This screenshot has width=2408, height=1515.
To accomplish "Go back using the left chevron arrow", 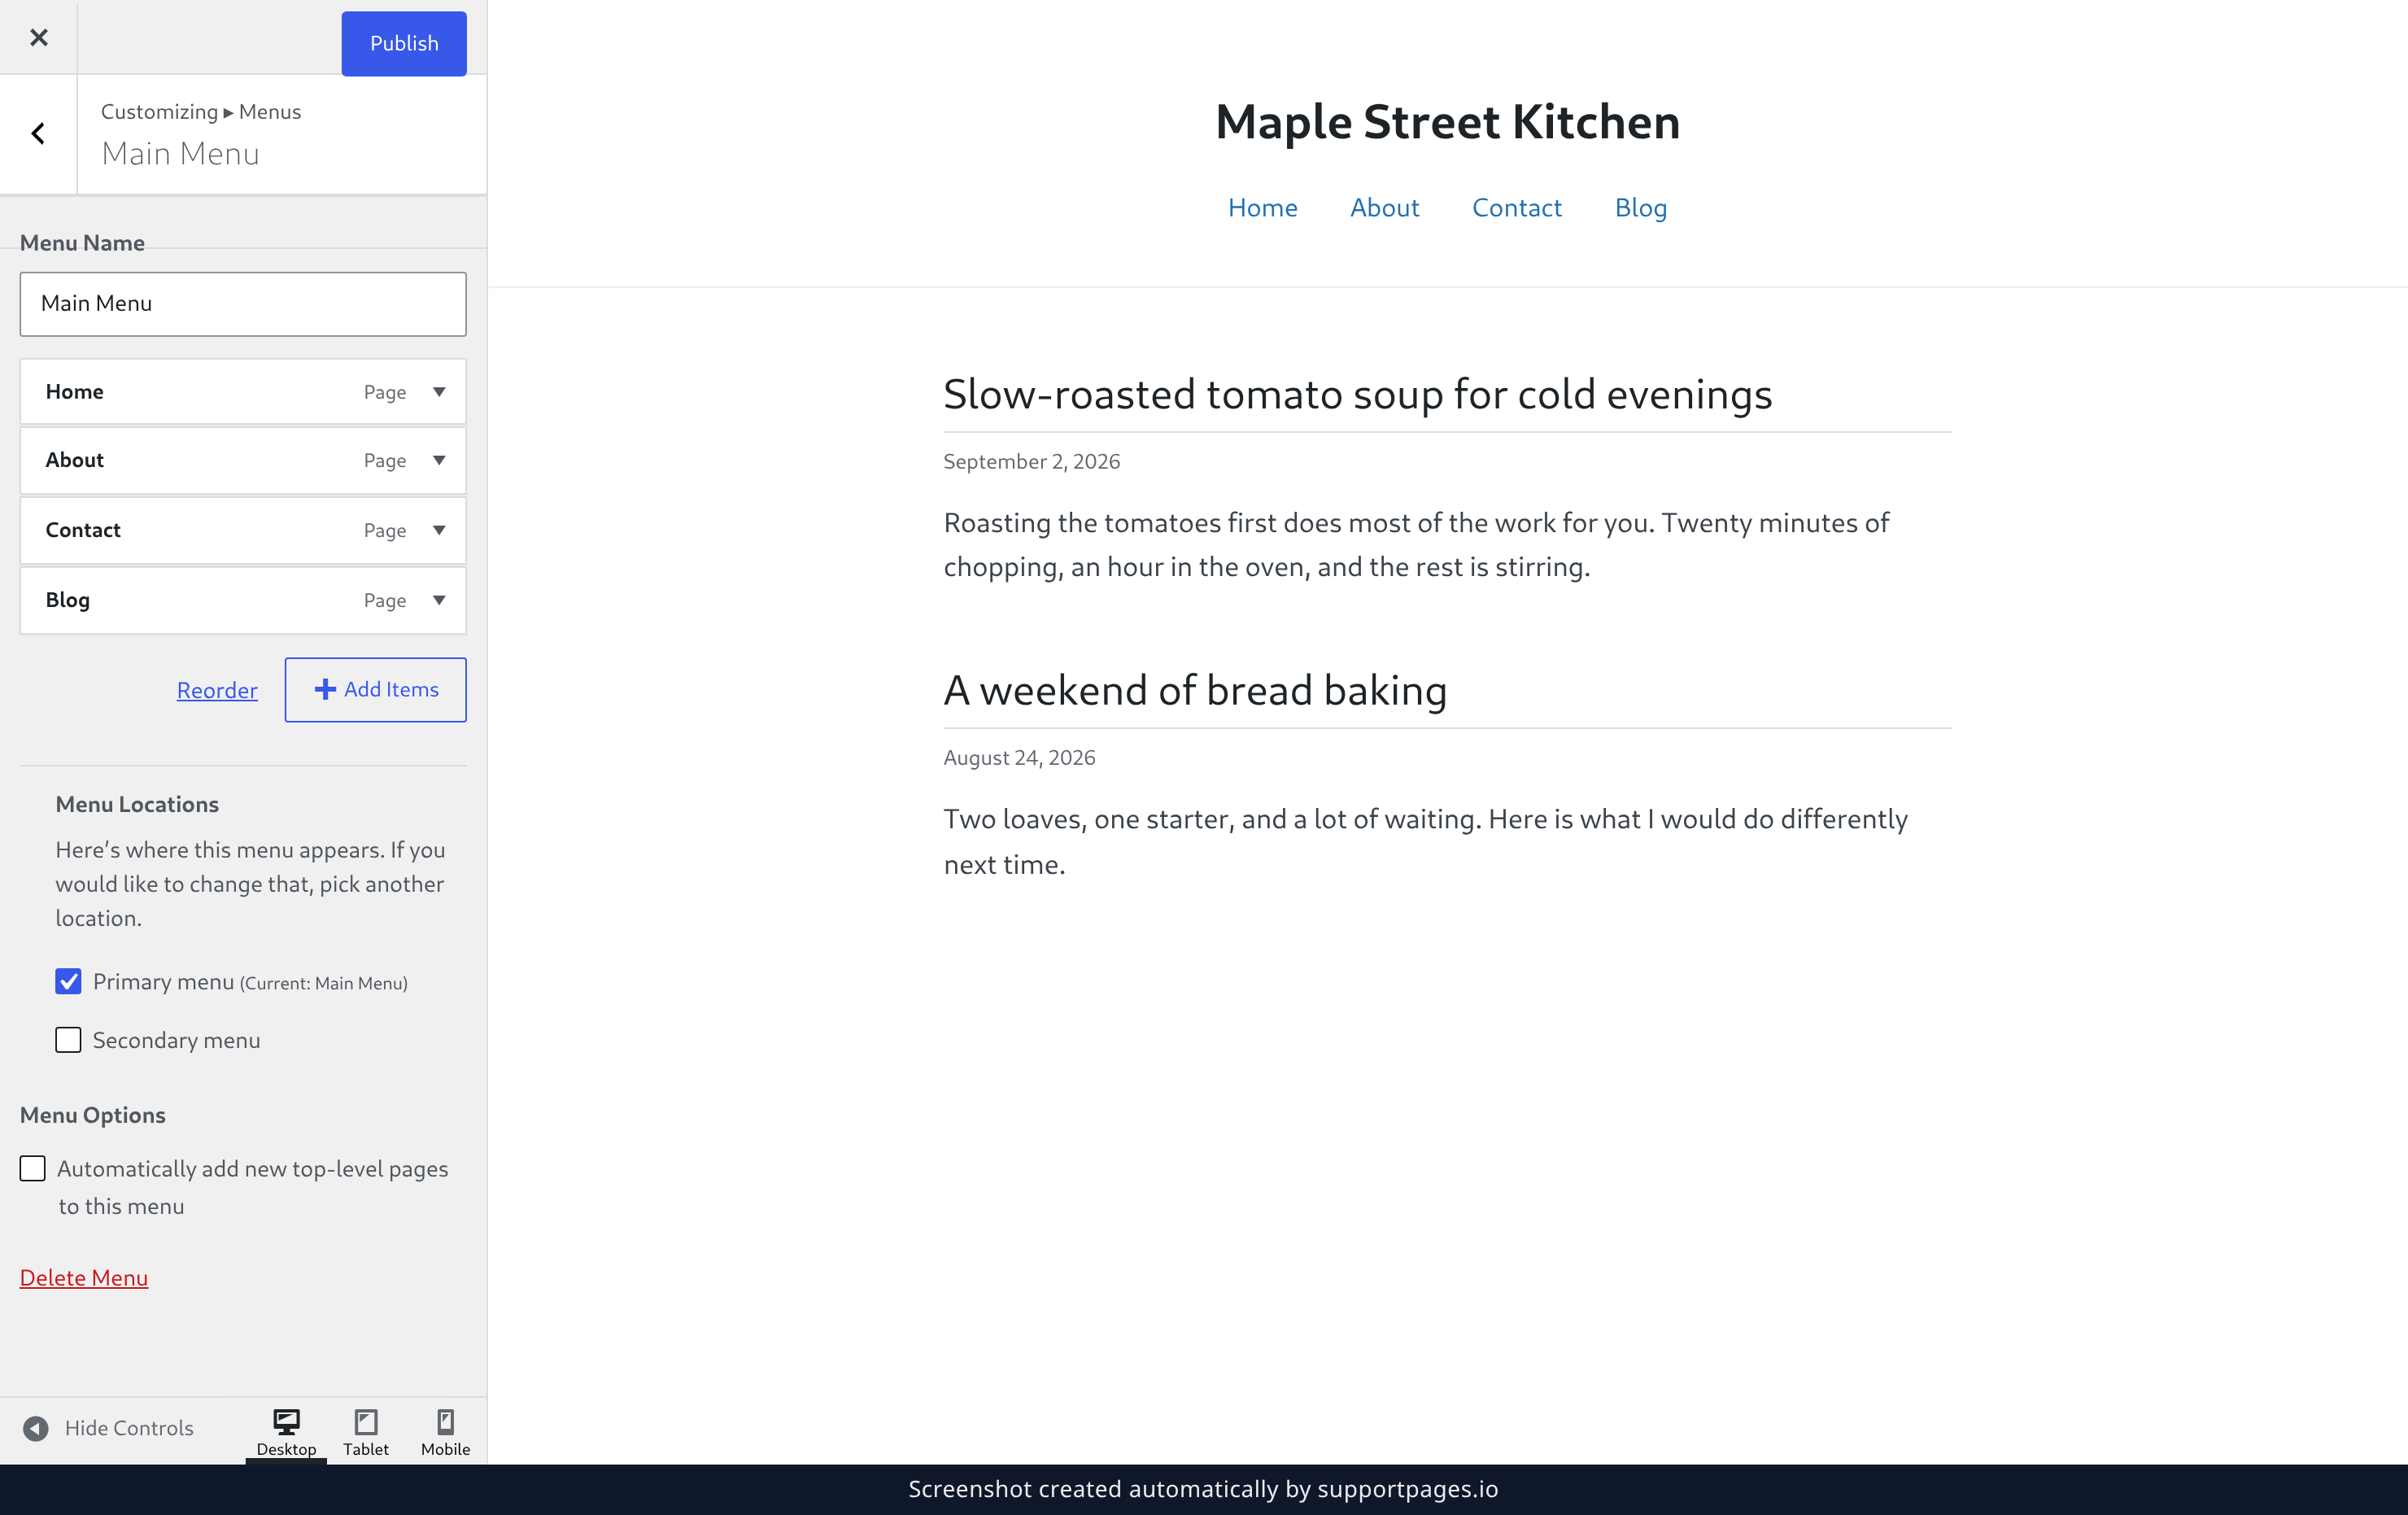I will (x=38, y=133).
